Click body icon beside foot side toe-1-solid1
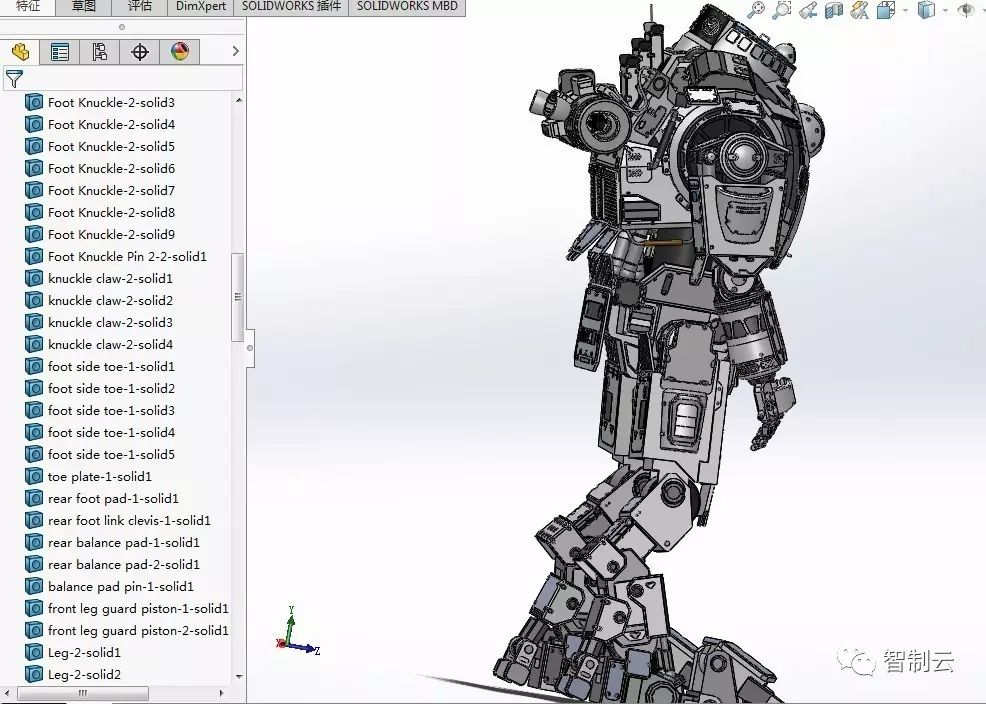Image resolution: width=986 pixels, height=704 pixels. 34,366
